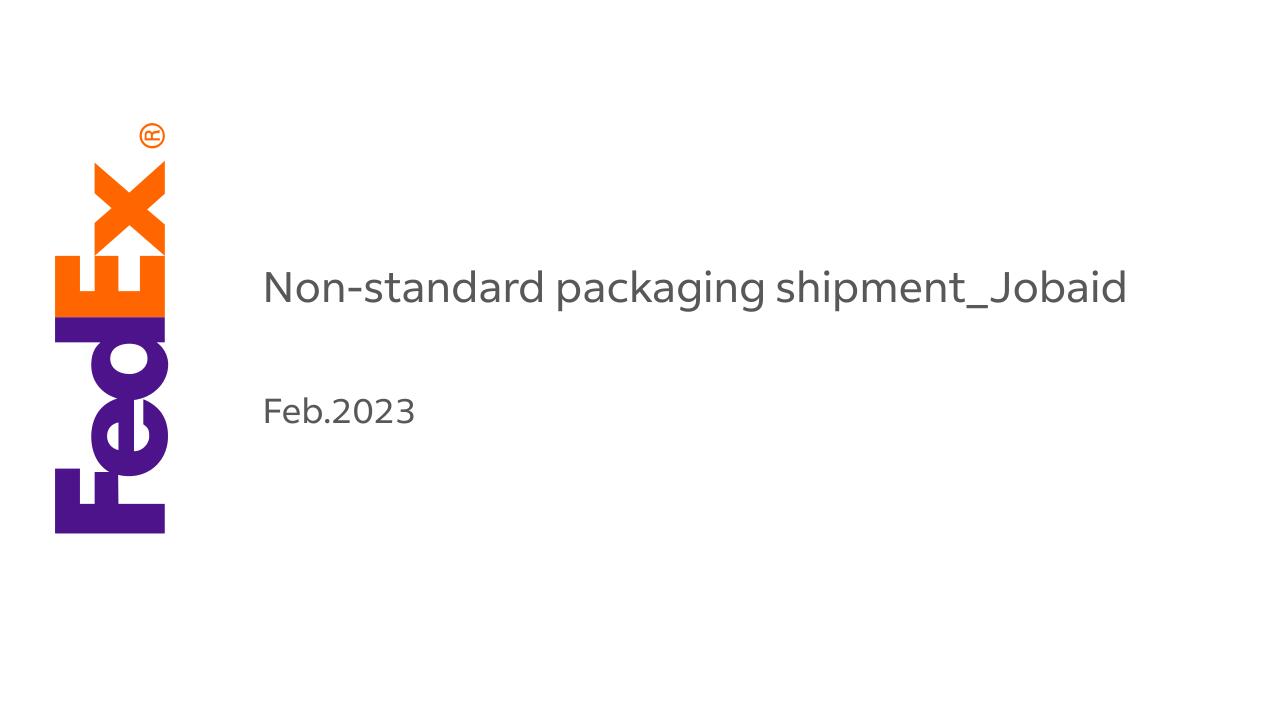Select the purple "Fed" portion of the logo
The width and height of the screenshot is (1267, 712).
(x=112, y=425)
